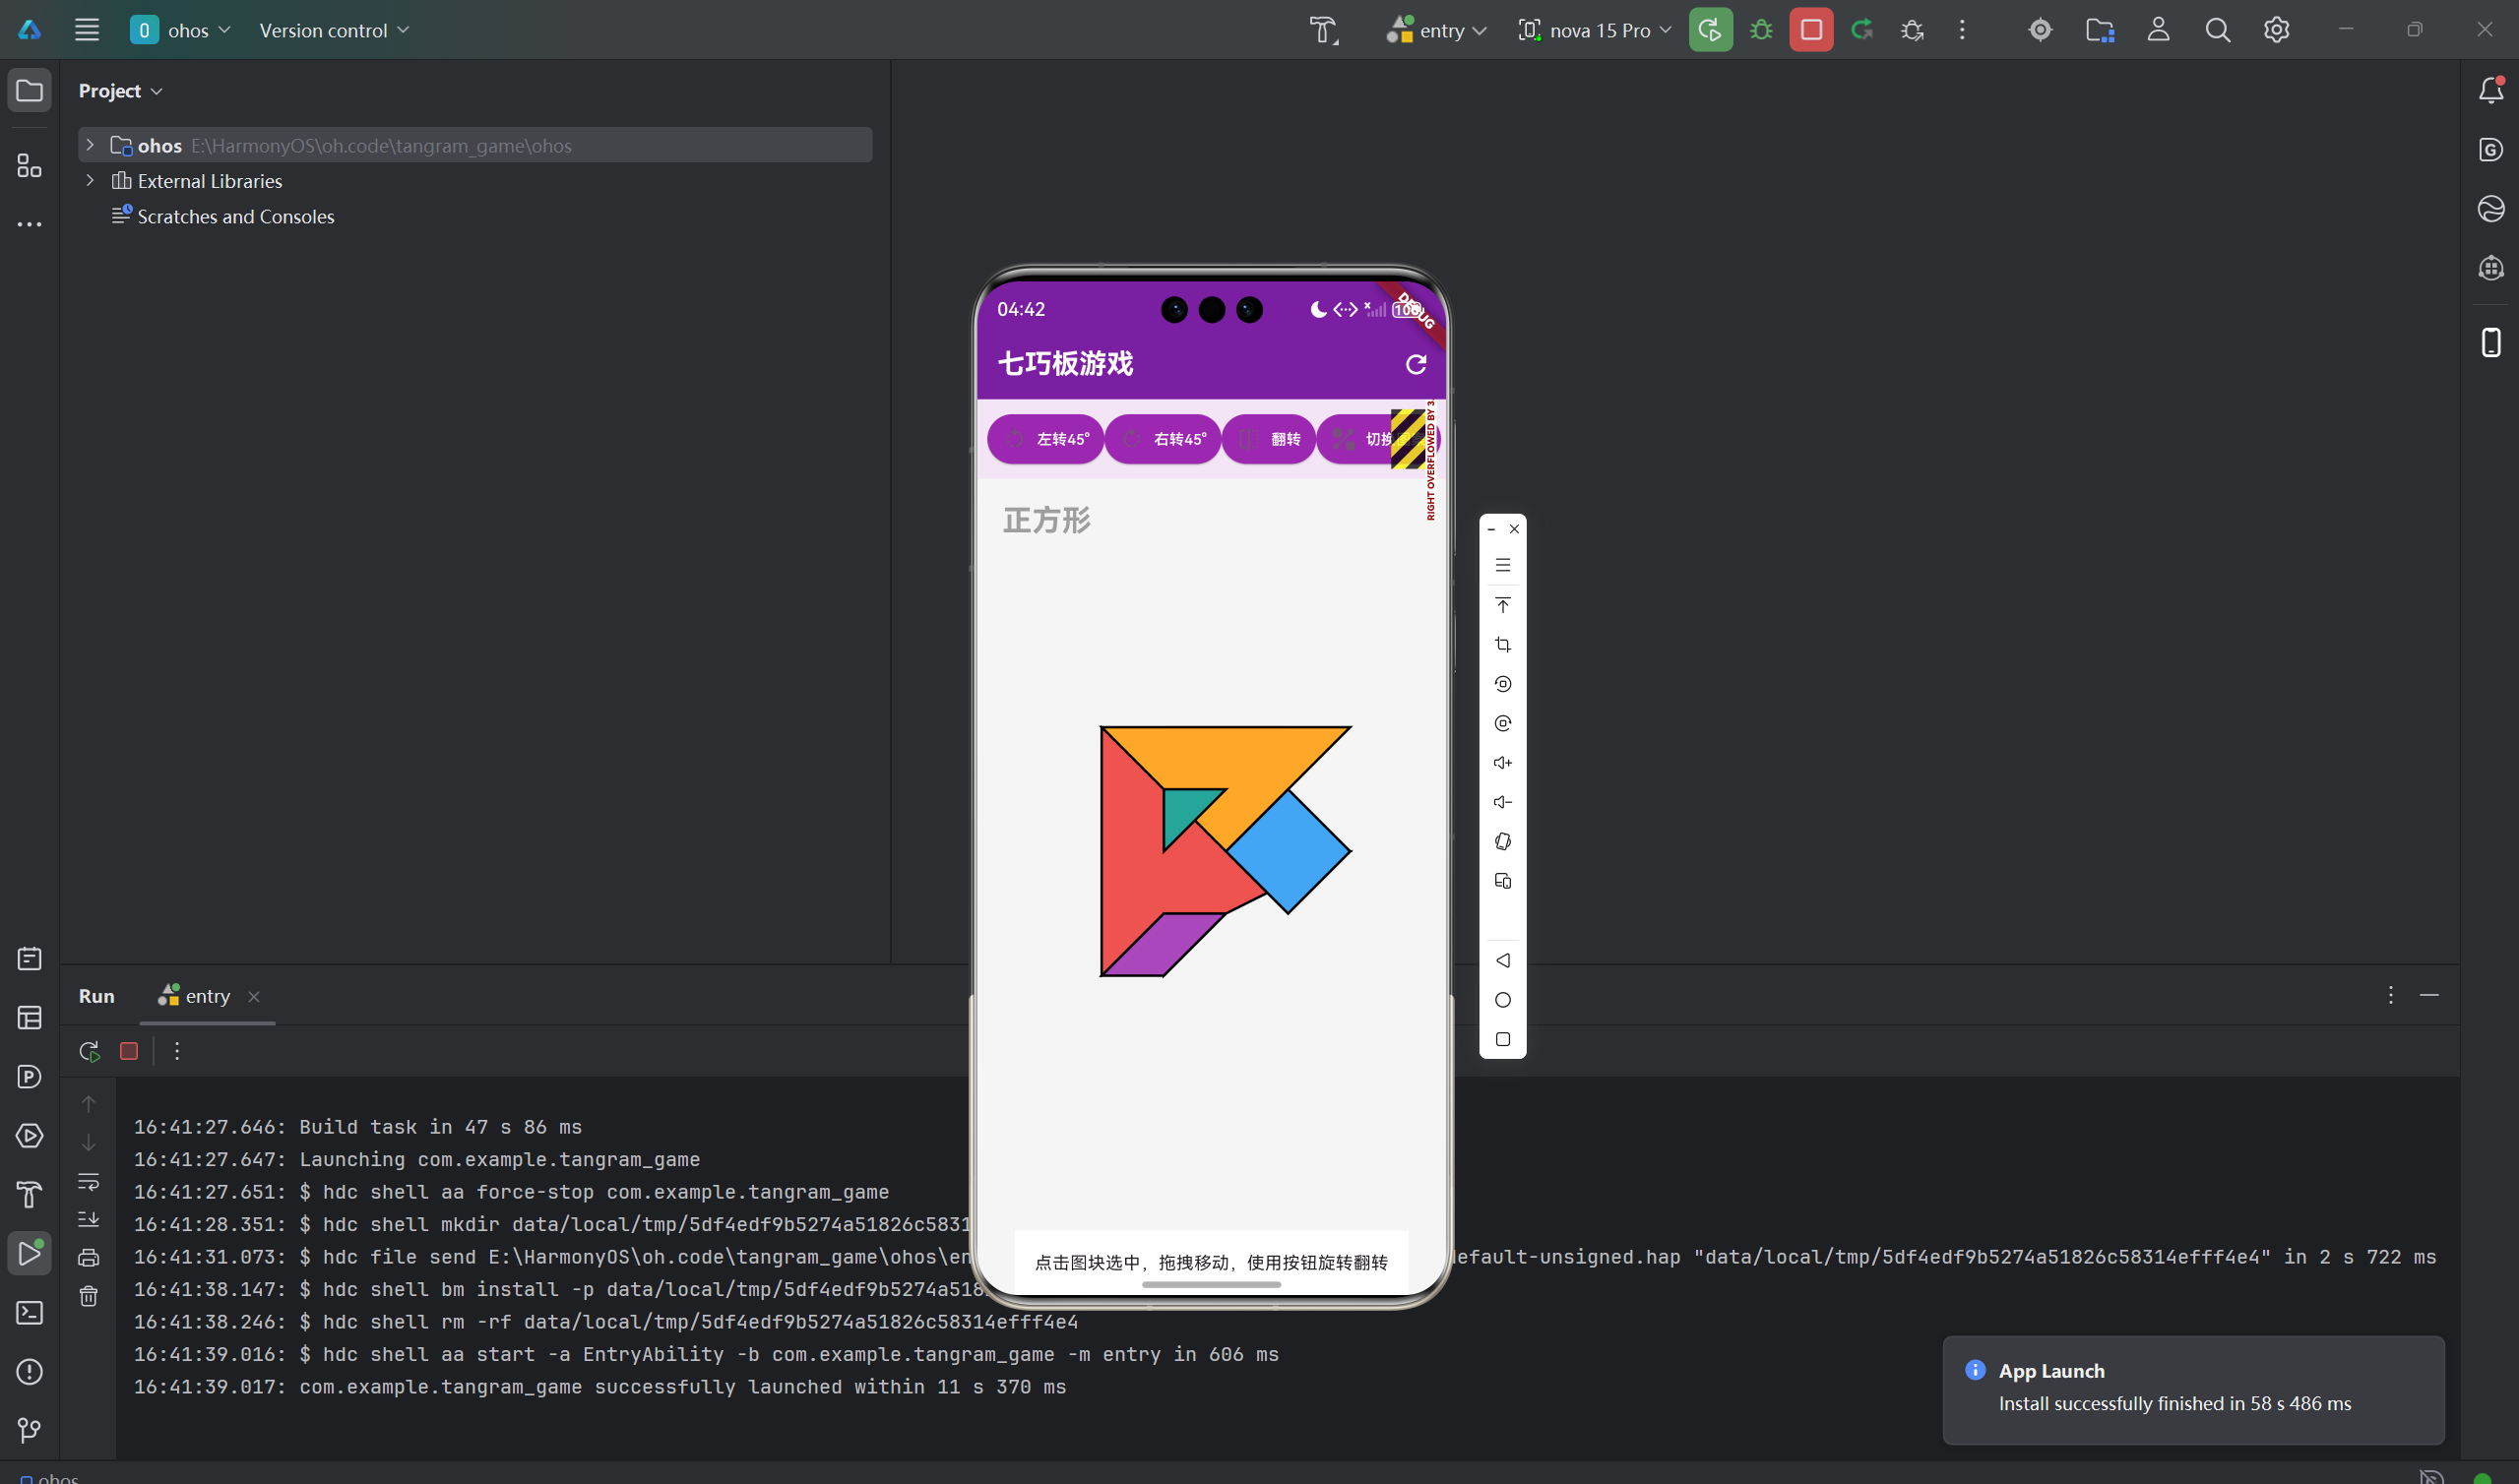Click the green Run entry button

coord(1710,30)
